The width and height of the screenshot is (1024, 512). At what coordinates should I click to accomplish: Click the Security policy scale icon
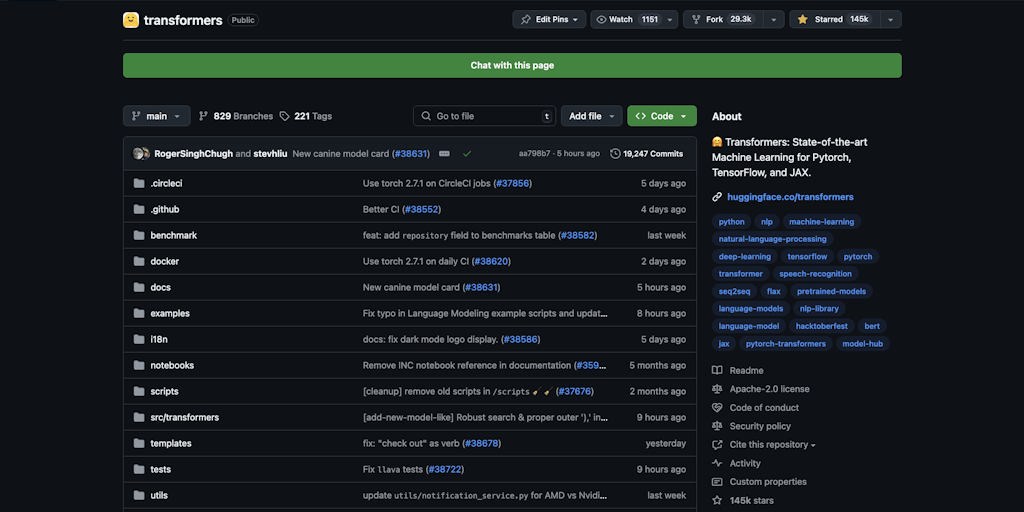[717, 426]
